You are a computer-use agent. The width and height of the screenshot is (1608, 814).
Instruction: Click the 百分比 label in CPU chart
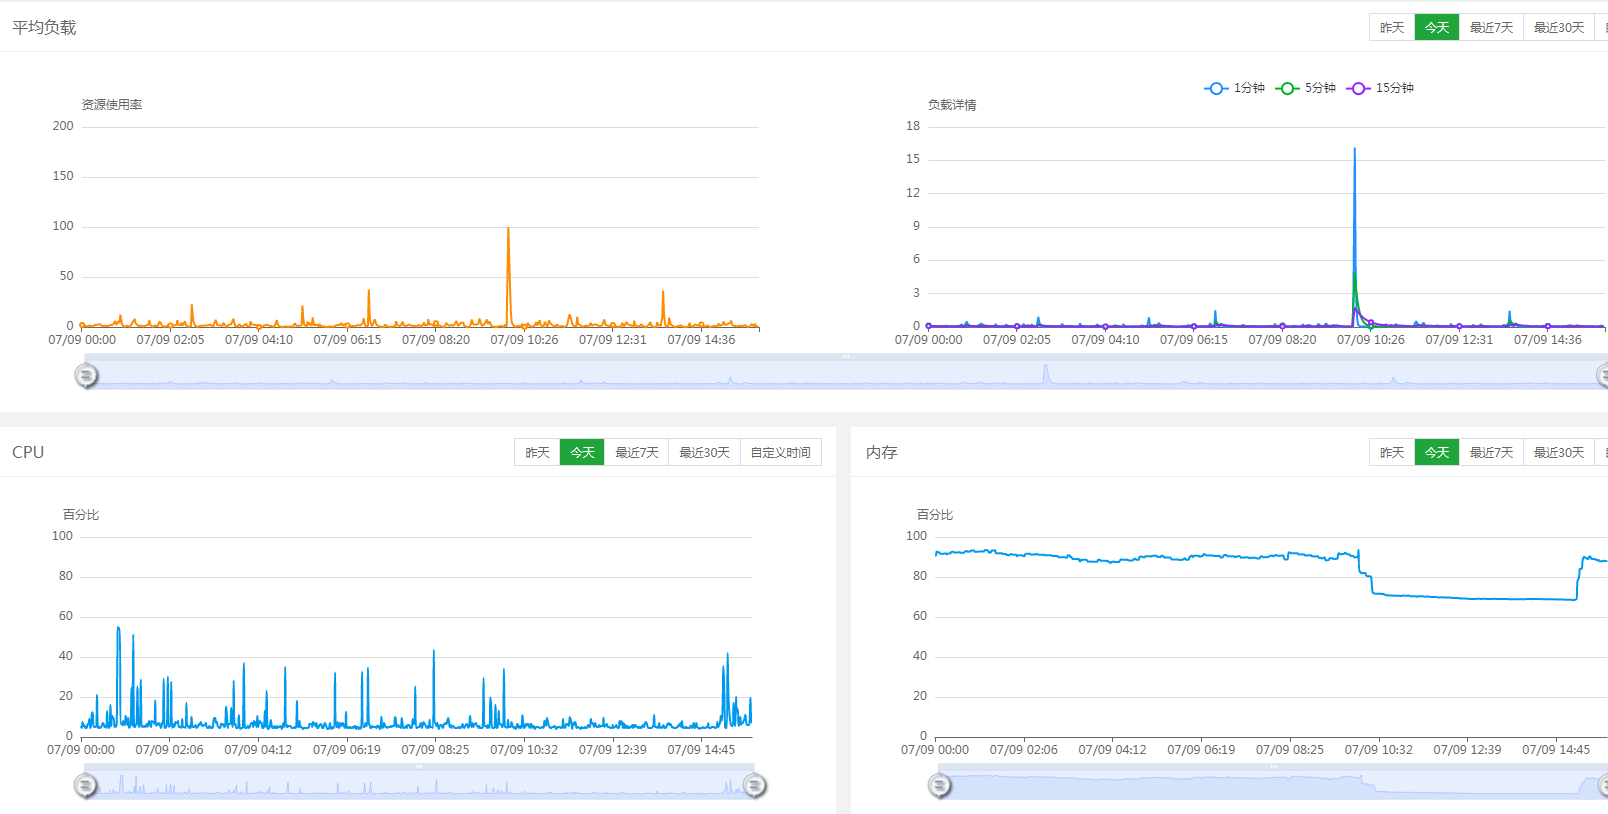point(81,515)
